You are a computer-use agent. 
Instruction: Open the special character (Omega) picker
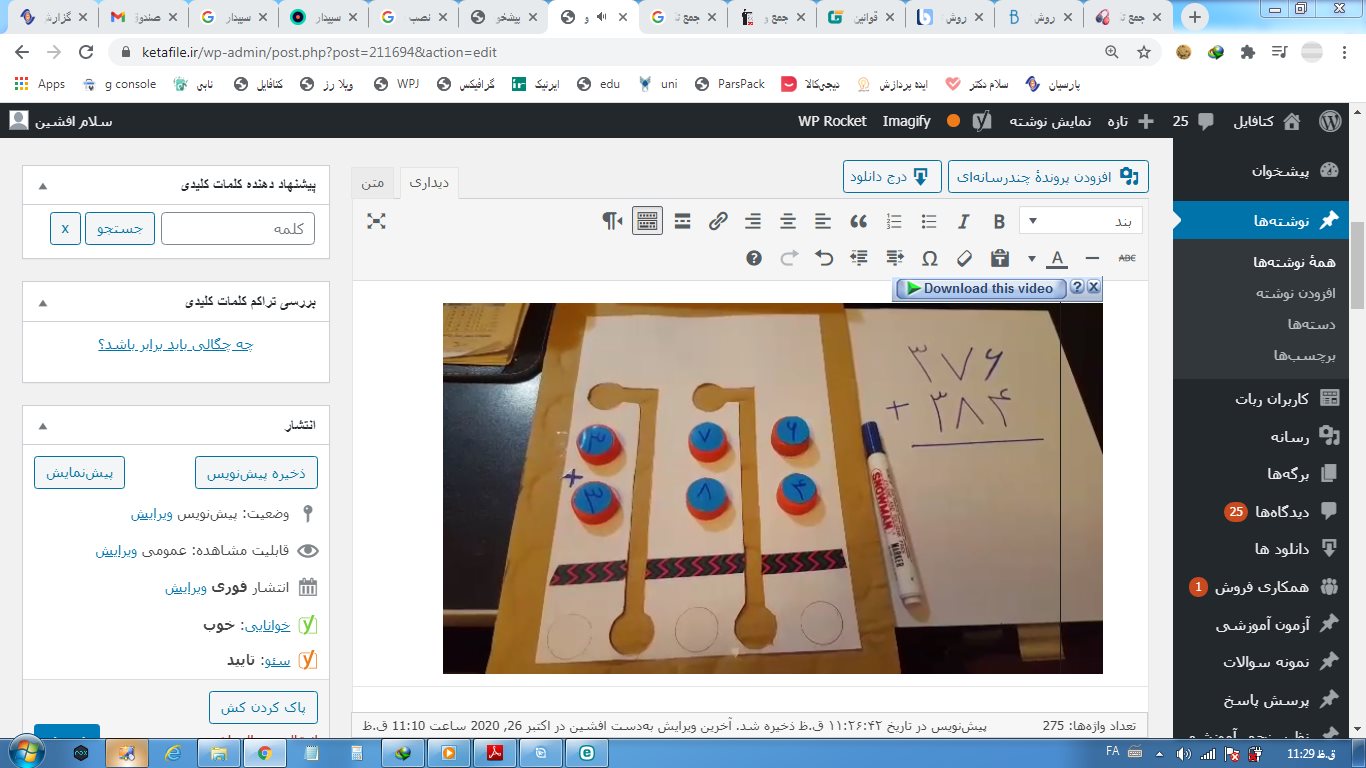929,258
